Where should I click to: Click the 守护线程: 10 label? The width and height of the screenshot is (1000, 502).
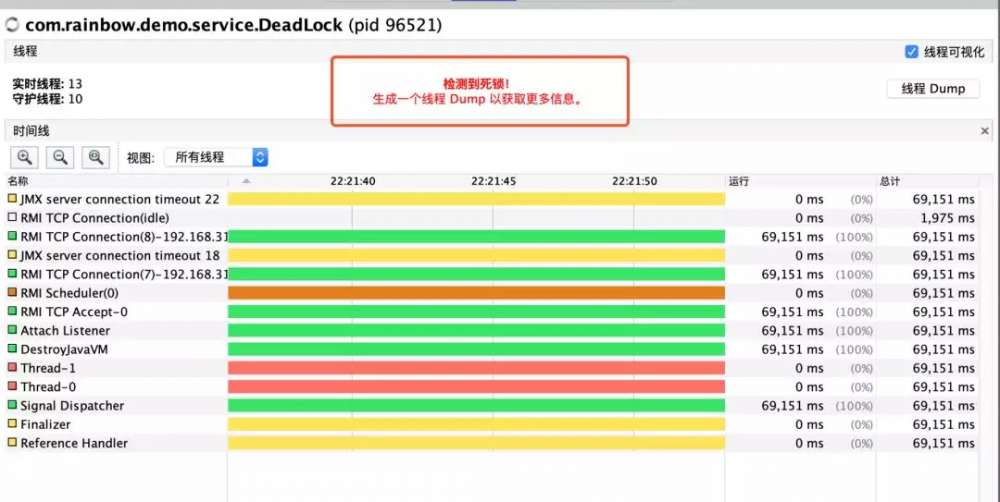[x=47, y=99]
